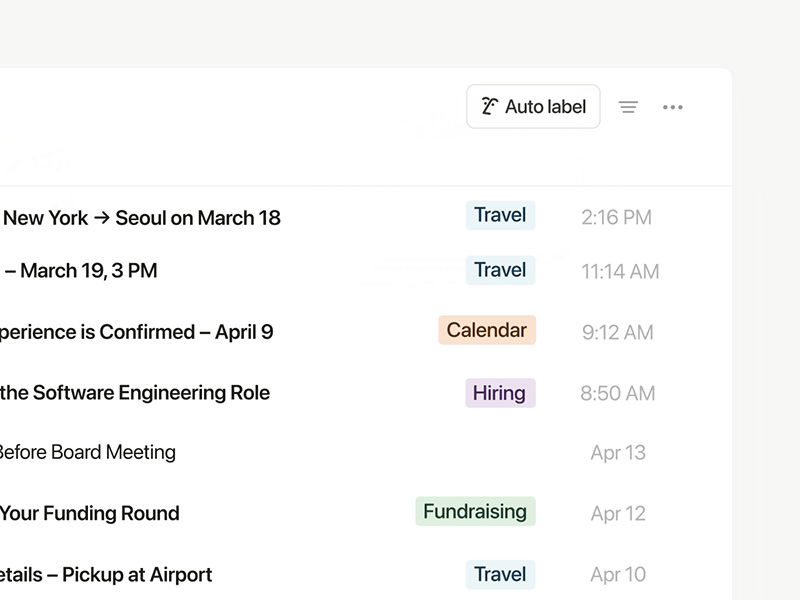Open the Your Funding Round email
The height and width of the screenshot is (600, 800).
pos(90,514)
